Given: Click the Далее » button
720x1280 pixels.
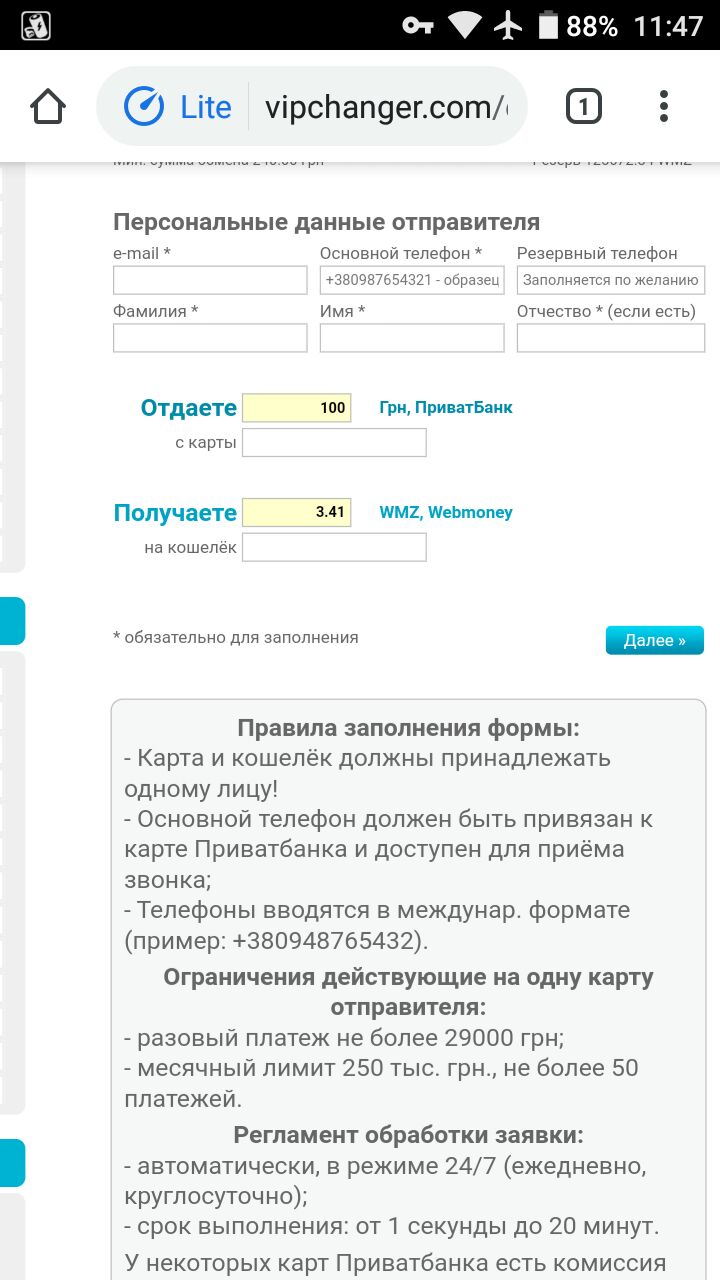Looking at the screenshot, I should (x=655, y=640).
